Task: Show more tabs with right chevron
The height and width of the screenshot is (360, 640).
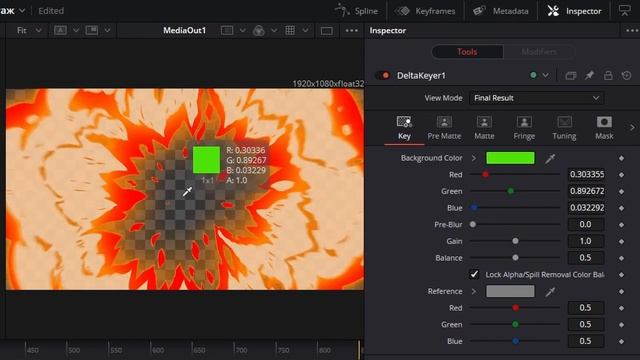Action: 632,128
